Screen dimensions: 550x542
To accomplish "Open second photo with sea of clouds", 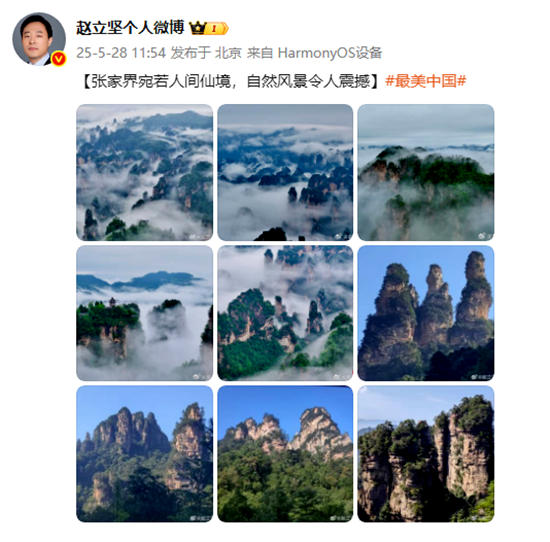I will click(x=285, y=172).
